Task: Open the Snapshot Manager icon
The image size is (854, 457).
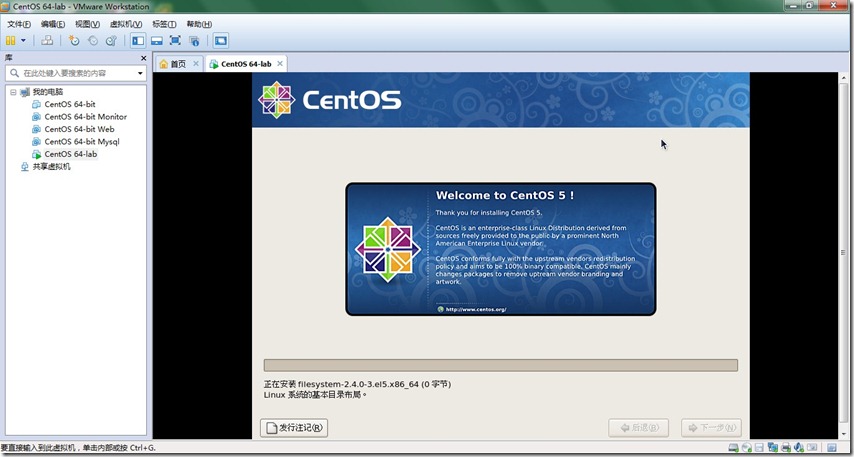Action: [x=111, y=40]
